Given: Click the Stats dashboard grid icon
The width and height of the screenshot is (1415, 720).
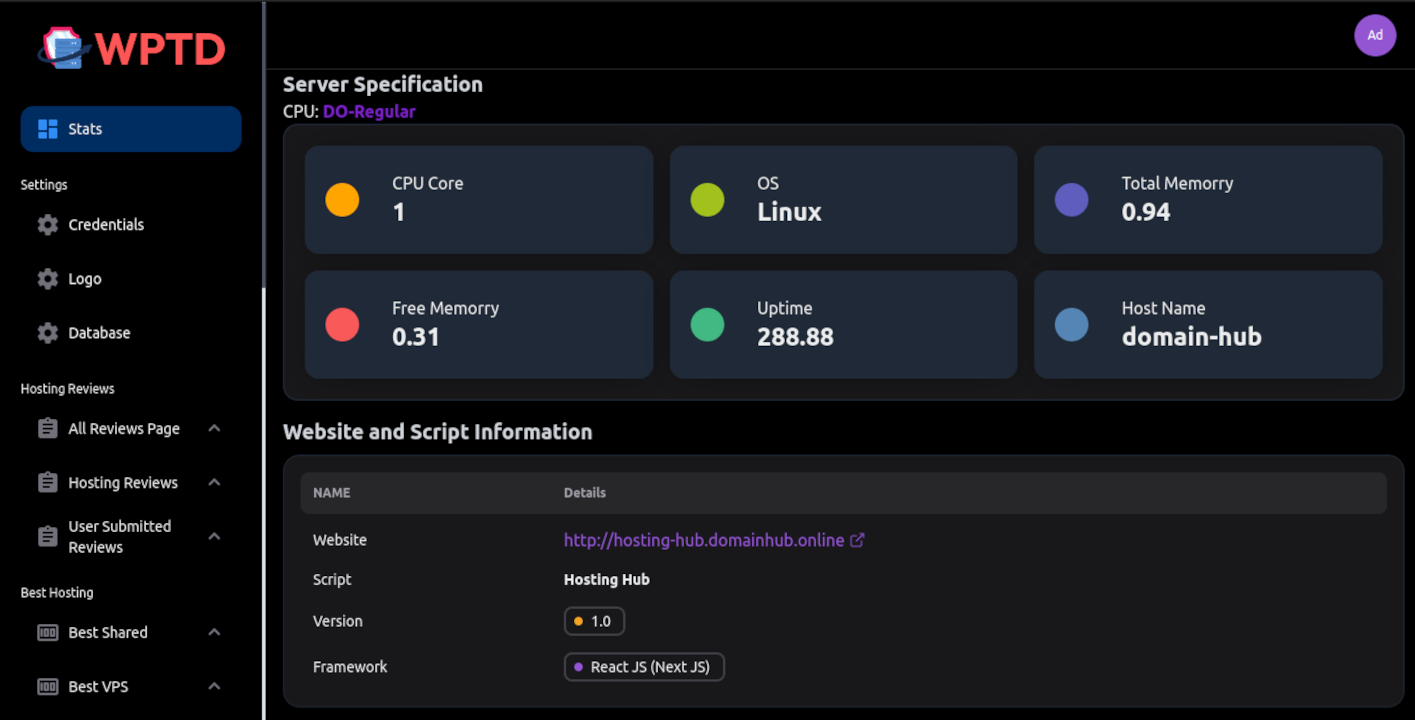Looking at the screenshot, I should (x=48, y=129).
